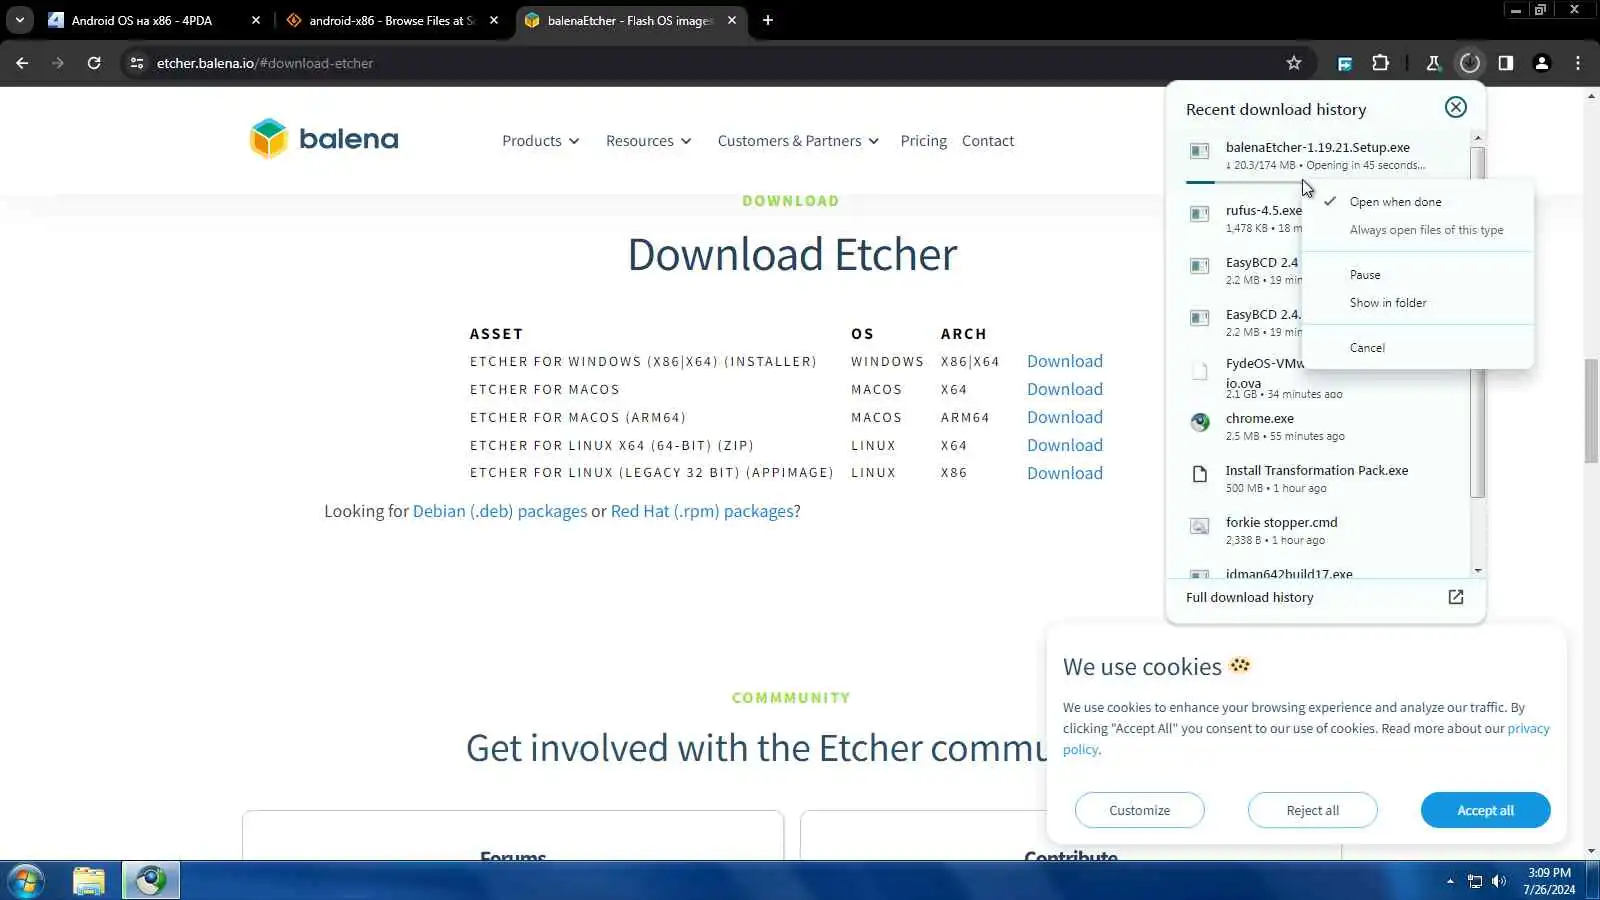Viewport: 1600px width, 900px height.
Task: Click first EasyBCD 2.4 file icon
Action: [x=1199, y=266]
